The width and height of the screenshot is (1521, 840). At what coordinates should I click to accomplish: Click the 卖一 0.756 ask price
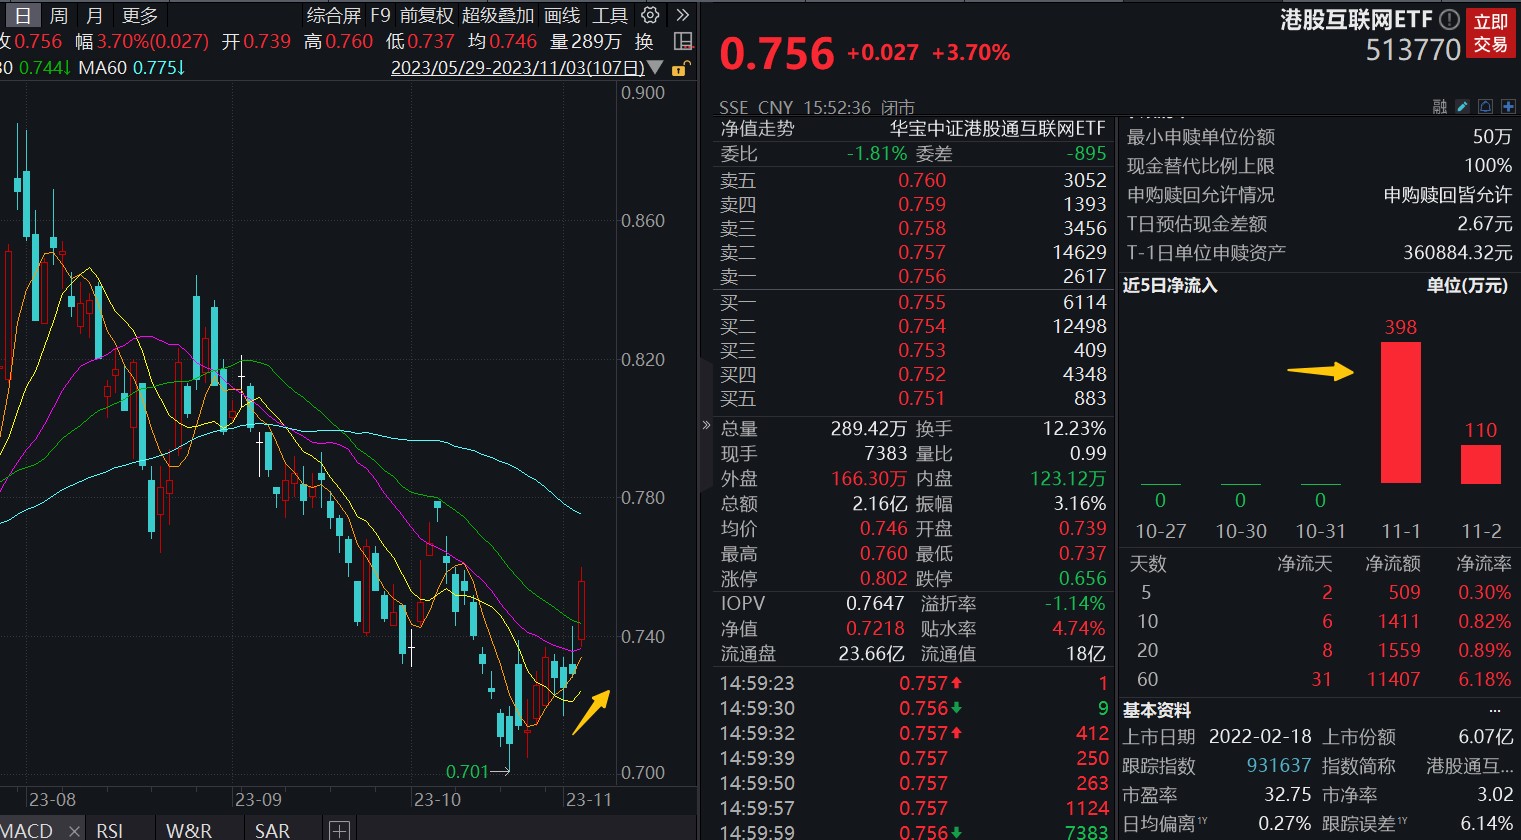pos(921,276)
